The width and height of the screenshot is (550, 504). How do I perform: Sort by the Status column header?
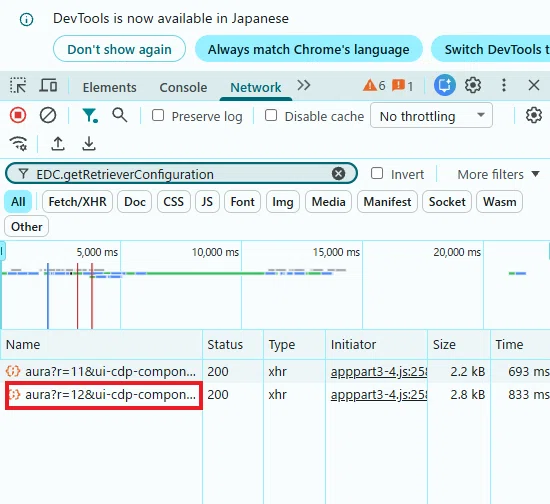pyautogui.click(x=233, y=344)
